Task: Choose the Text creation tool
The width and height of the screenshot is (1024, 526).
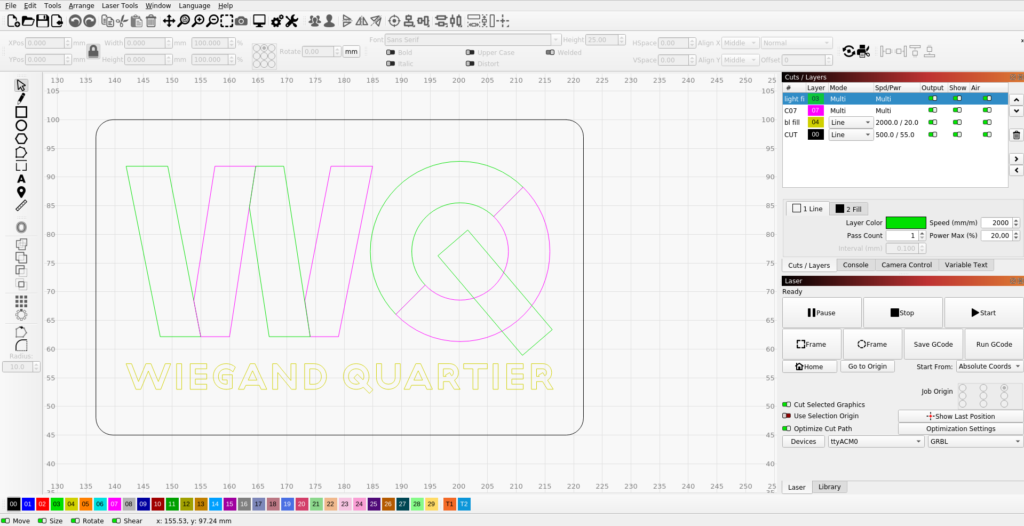Action: tap(21, 178)
